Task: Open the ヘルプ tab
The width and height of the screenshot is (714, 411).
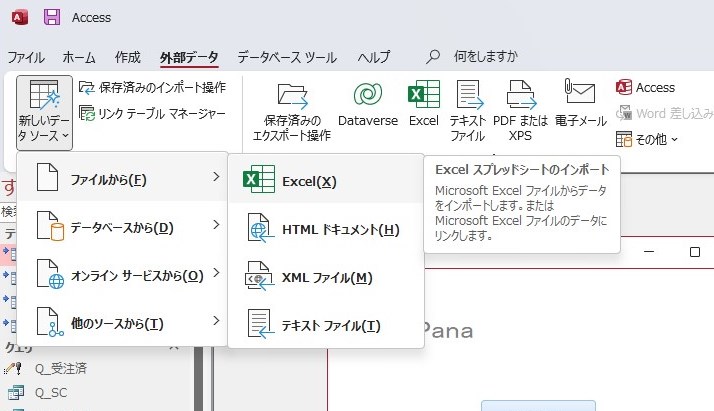Action: (373, 57)
